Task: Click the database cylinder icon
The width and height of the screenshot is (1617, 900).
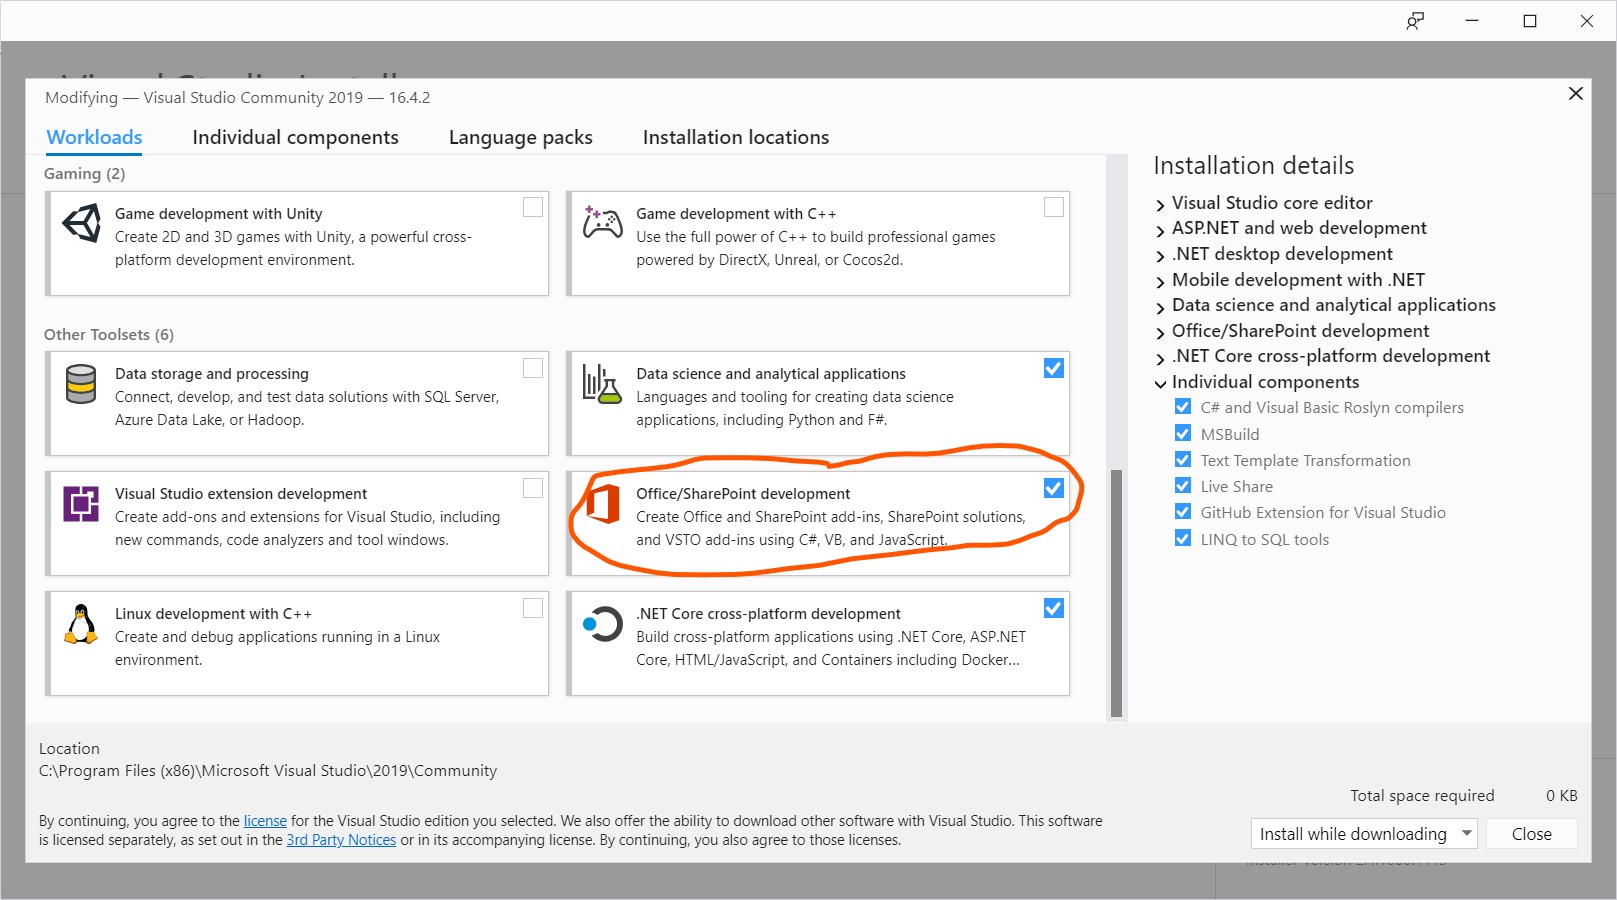Action: coord(81,384)
